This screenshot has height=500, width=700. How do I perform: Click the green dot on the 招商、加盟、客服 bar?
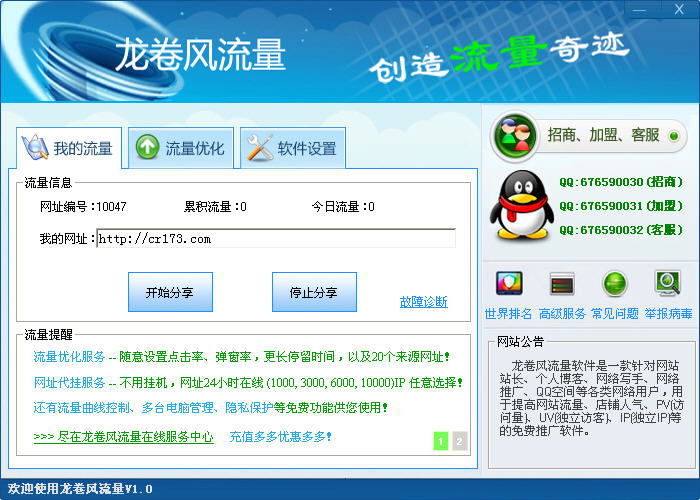[x=674, y=136]
